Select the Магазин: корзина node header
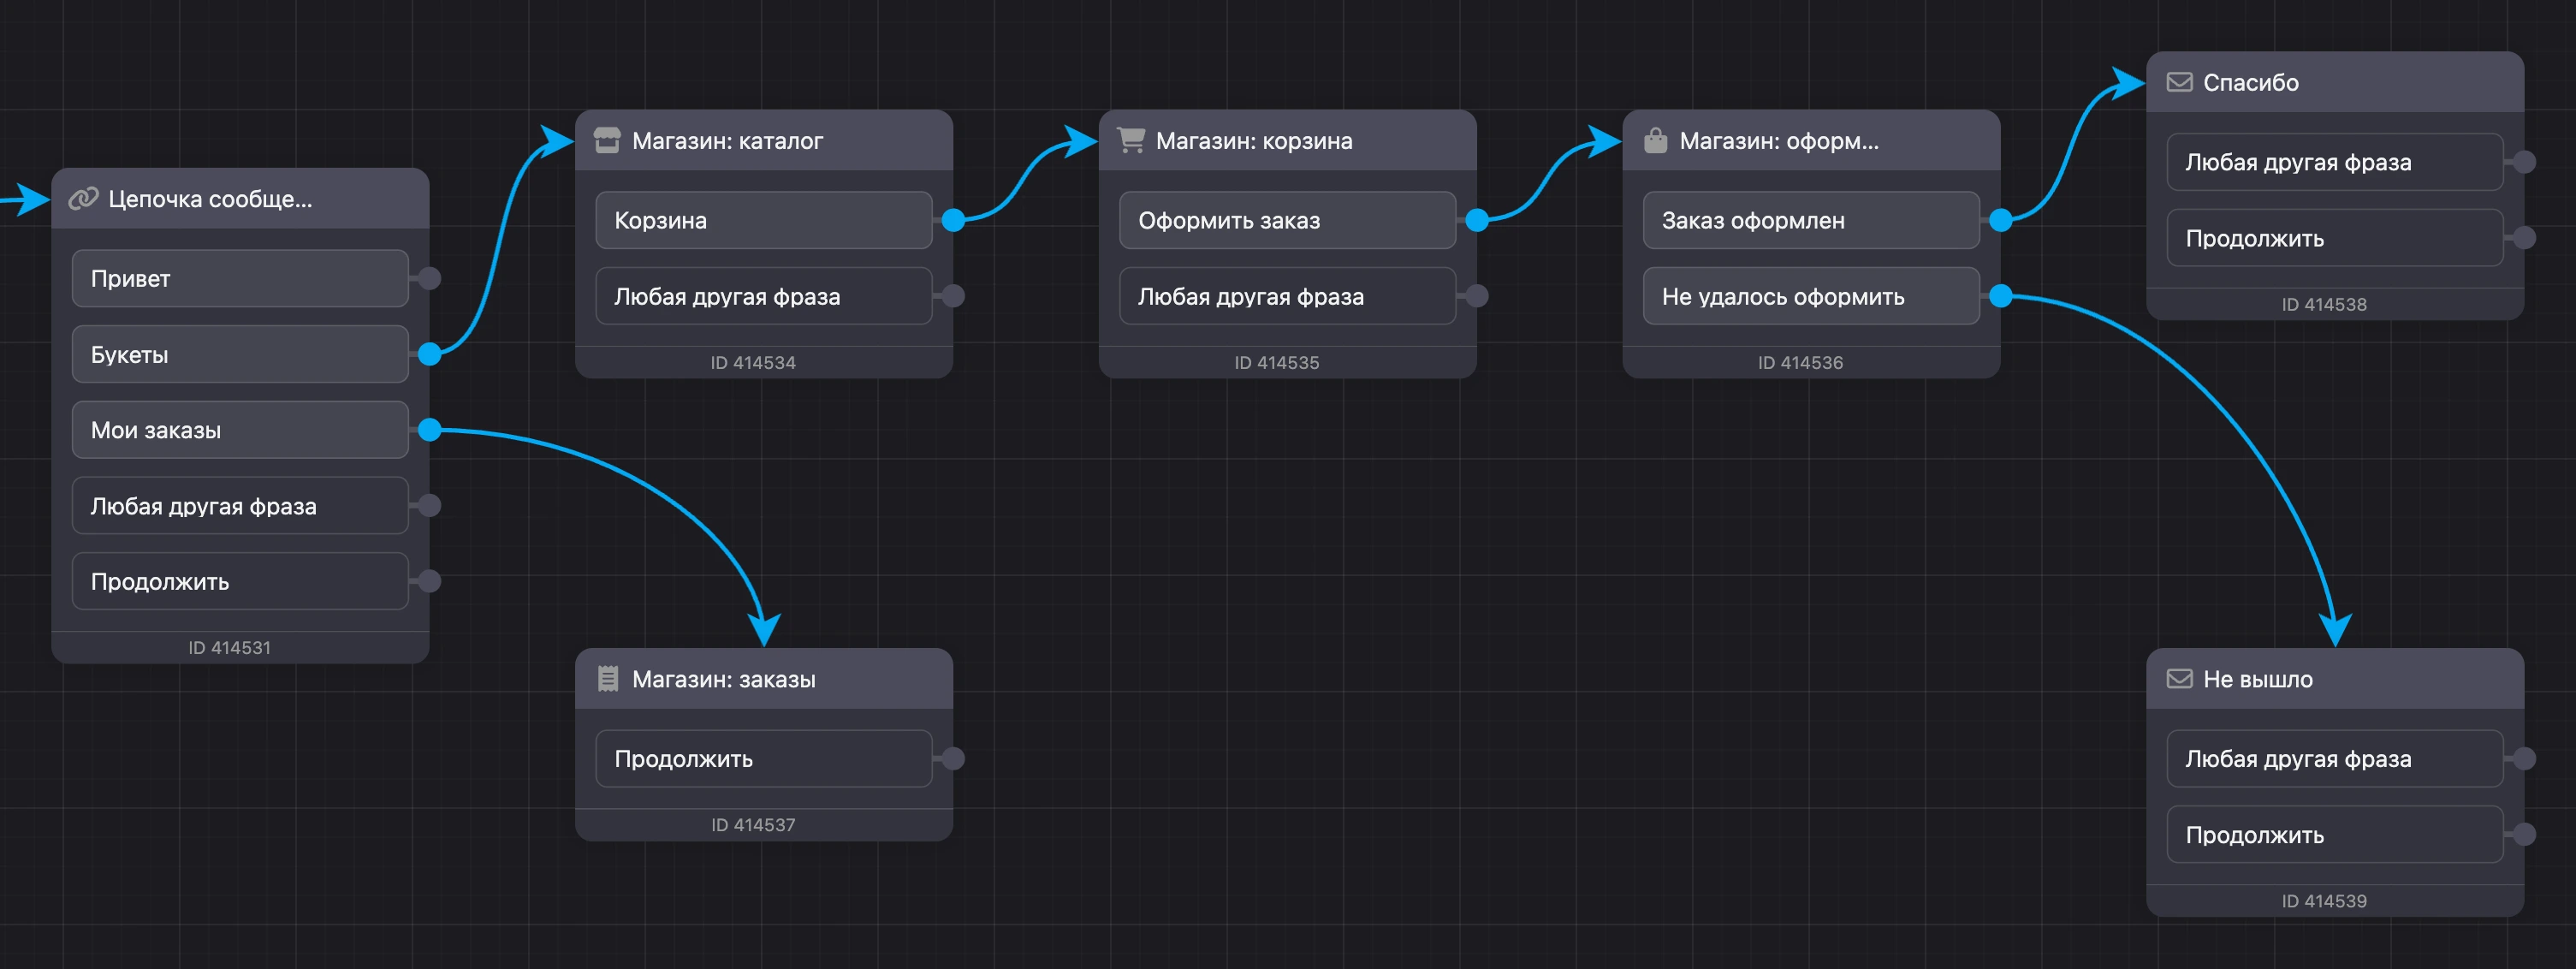The width and height of the screenshot is (2576, 969). tap(1287, 140)
